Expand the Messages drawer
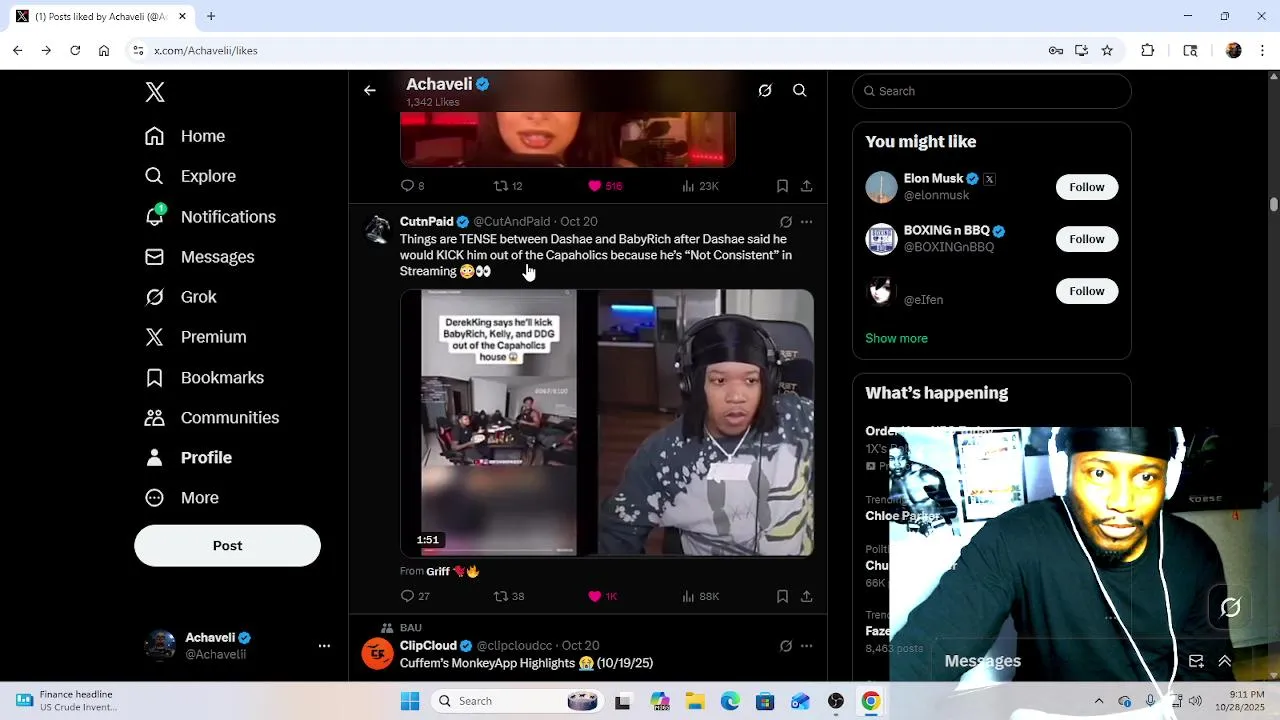Image resolution: width=1280 pixels, height=720 pixels. coord(1224,661)
